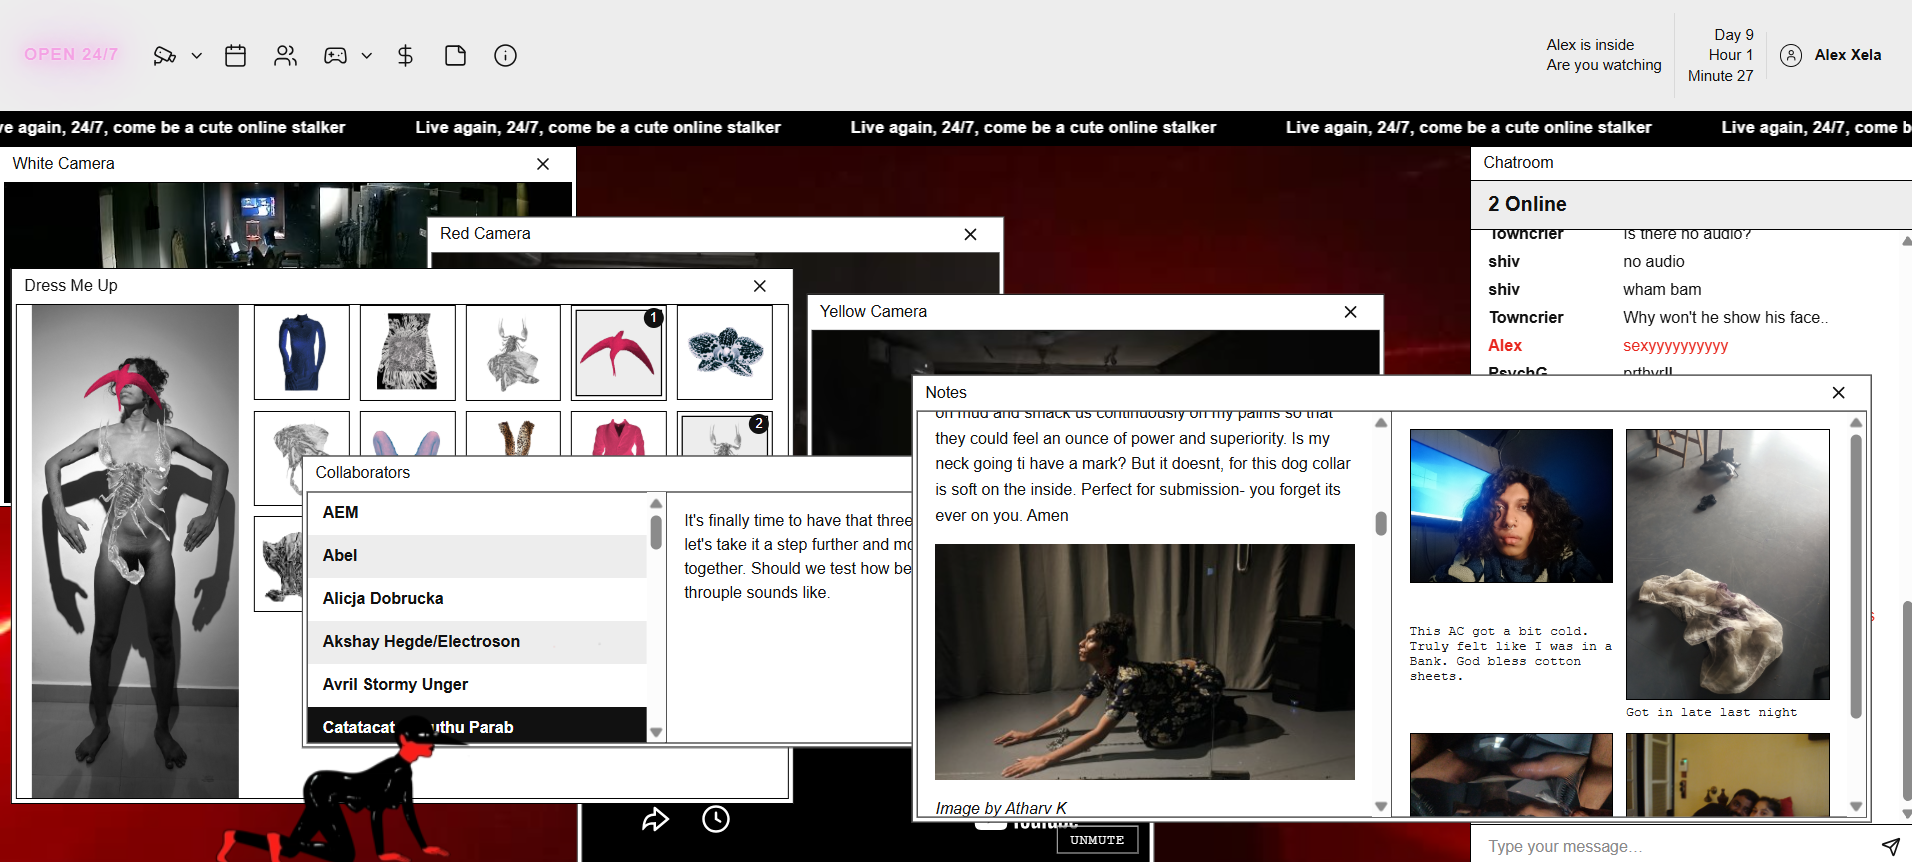Screen dimensions: 1912x862
Task: Toggle the outfit item marked 2
Action: [x=725, y=434]
